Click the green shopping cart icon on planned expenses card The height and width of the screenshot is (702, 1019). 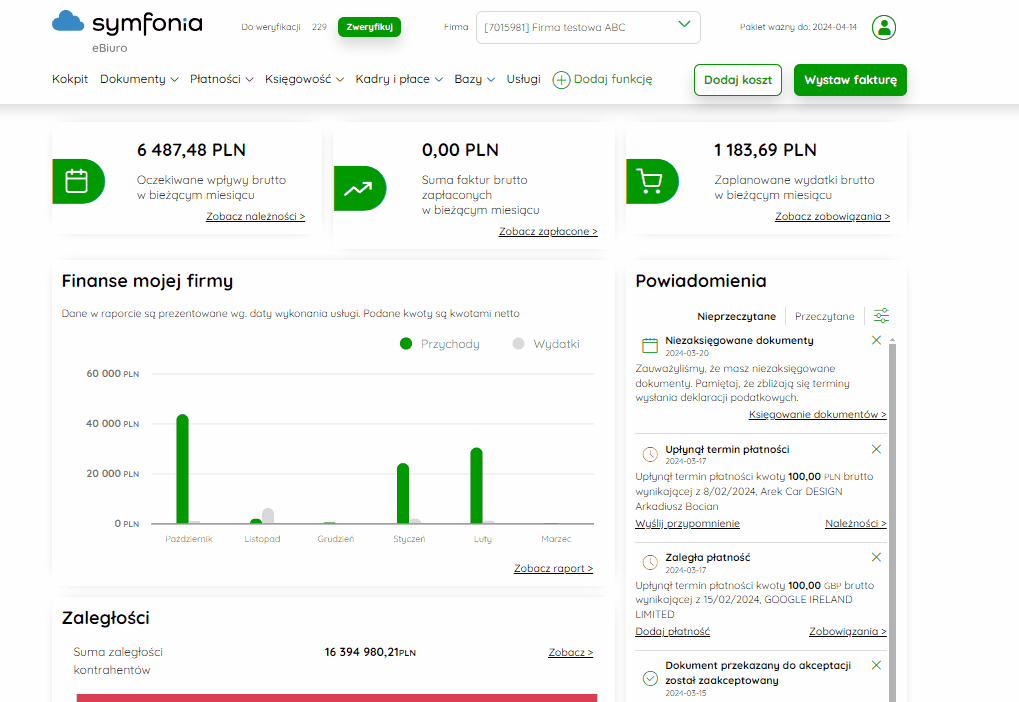[x=651, y=181]
